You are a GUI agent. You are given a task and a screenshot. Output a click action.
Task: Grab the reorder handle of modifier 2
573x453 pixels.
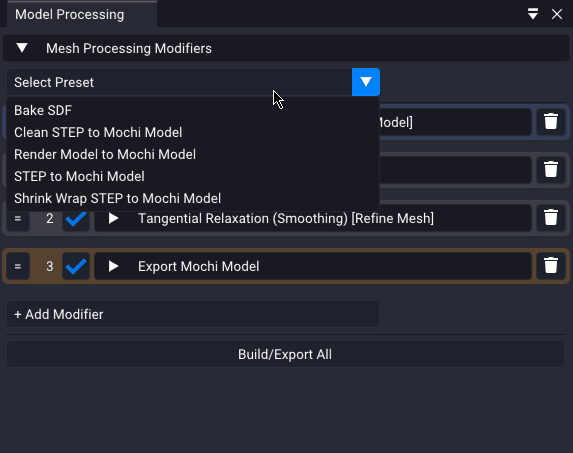[x=18, y=218]
